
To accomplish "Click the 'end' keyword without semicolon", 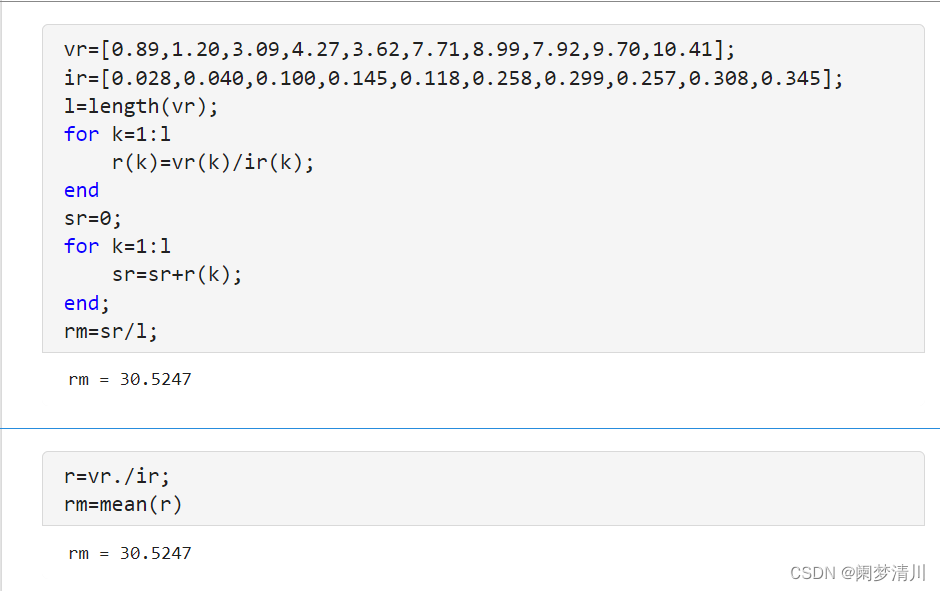I will tap(81, 190).
